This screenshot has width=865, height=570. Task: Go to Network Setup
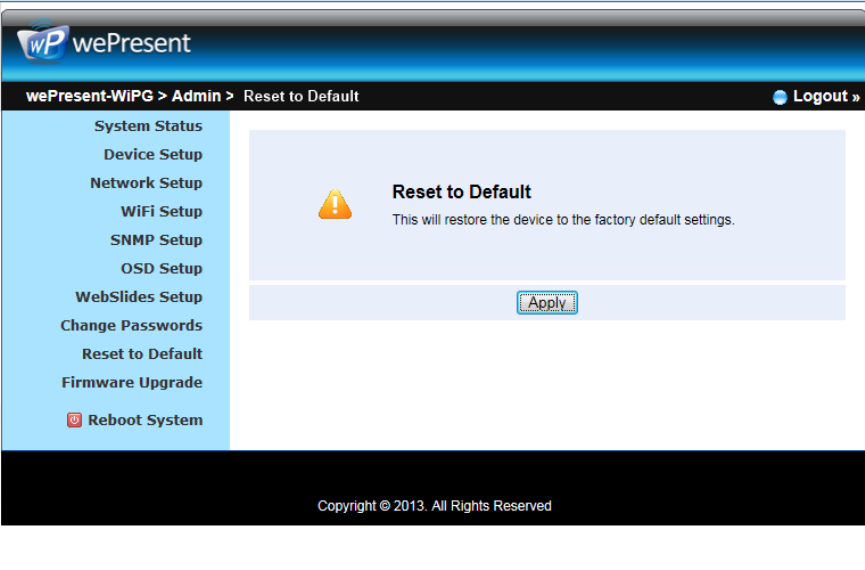click(146, 183)
